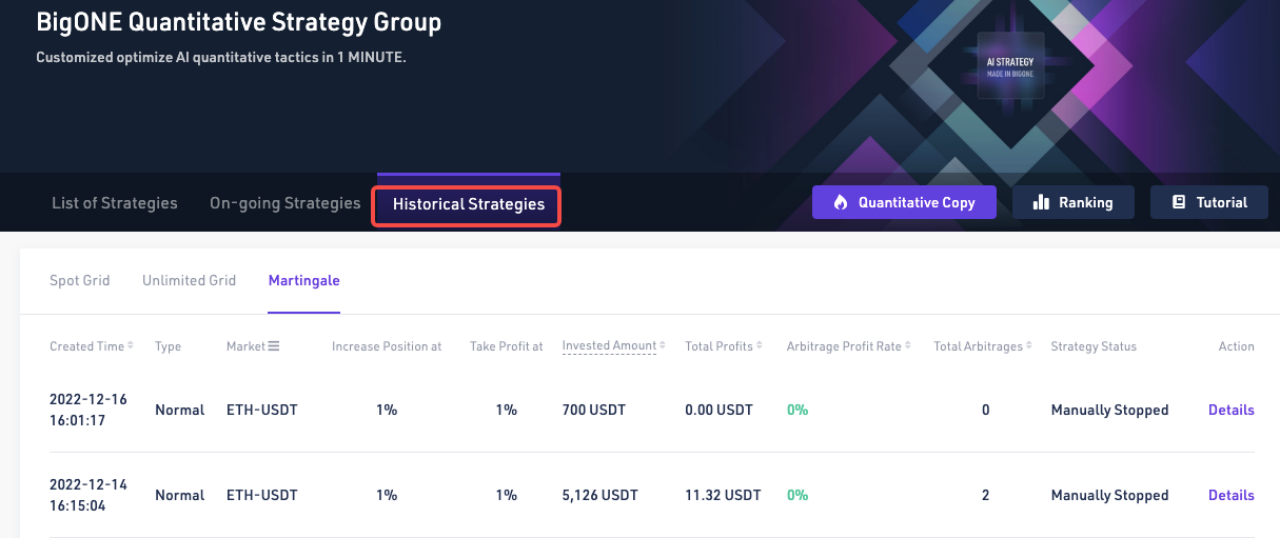Click the Increase Position at header
Viewport: 1280px width, 538px height.
click(x=387, y=346)
